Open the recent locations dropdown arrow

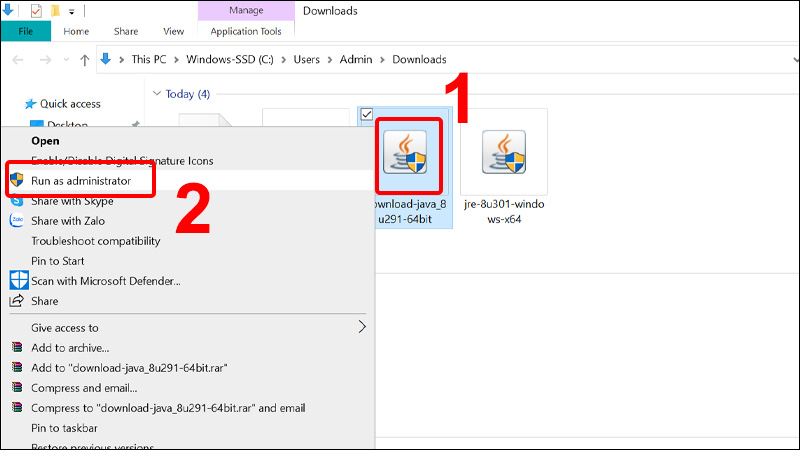(x=66, y=60)
